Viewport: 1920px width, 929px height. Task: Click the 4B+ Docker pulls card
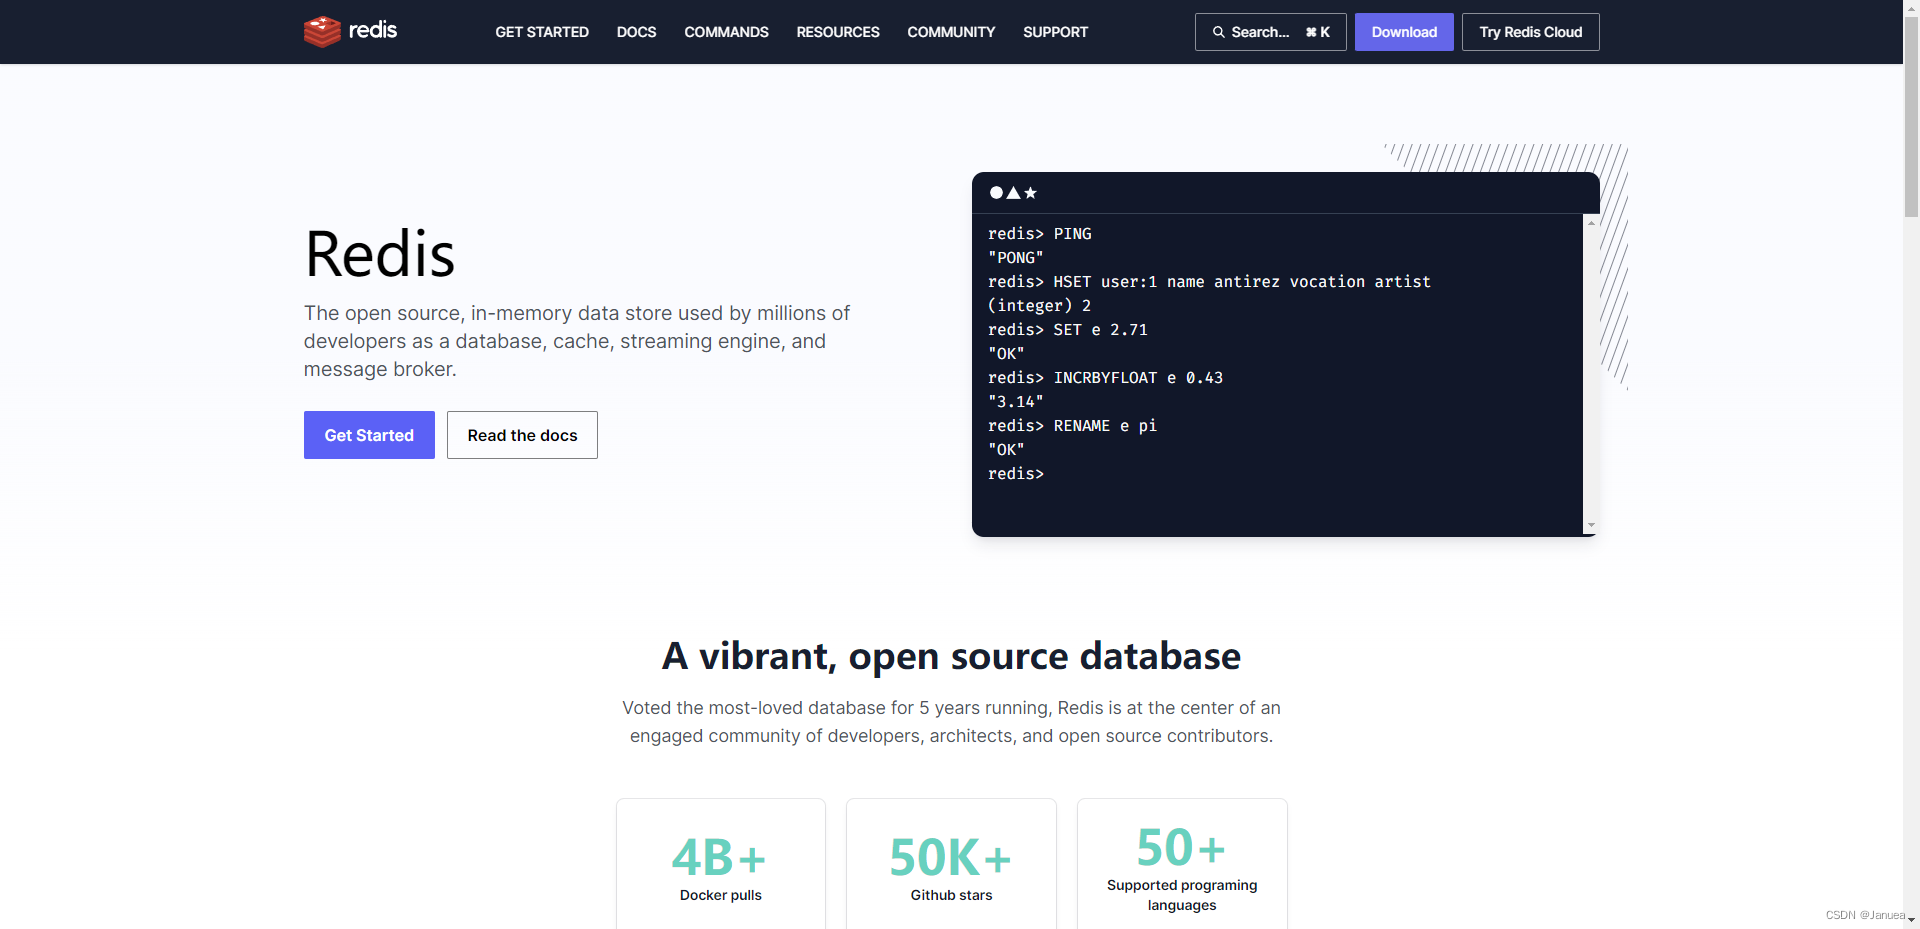(721, 864)
